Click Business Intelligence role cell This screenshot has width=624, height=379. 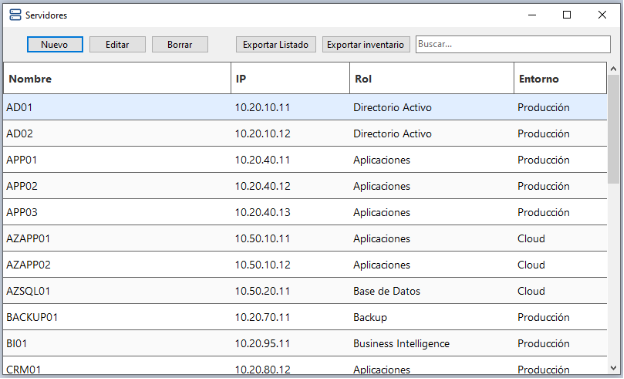click(x=402, y=344)
